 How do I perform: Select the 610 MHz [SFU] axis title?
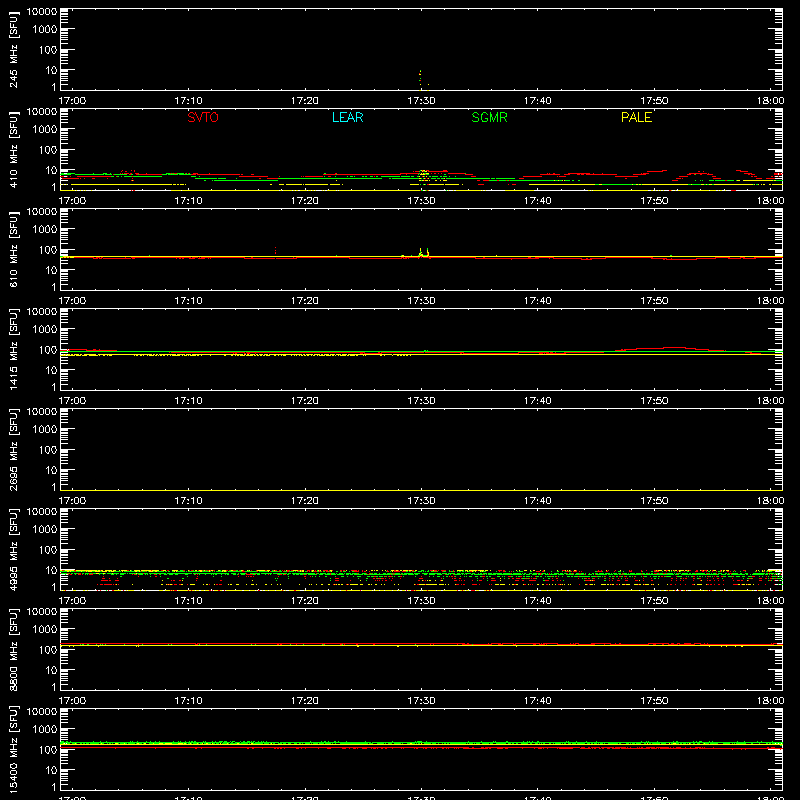[13, 249]
